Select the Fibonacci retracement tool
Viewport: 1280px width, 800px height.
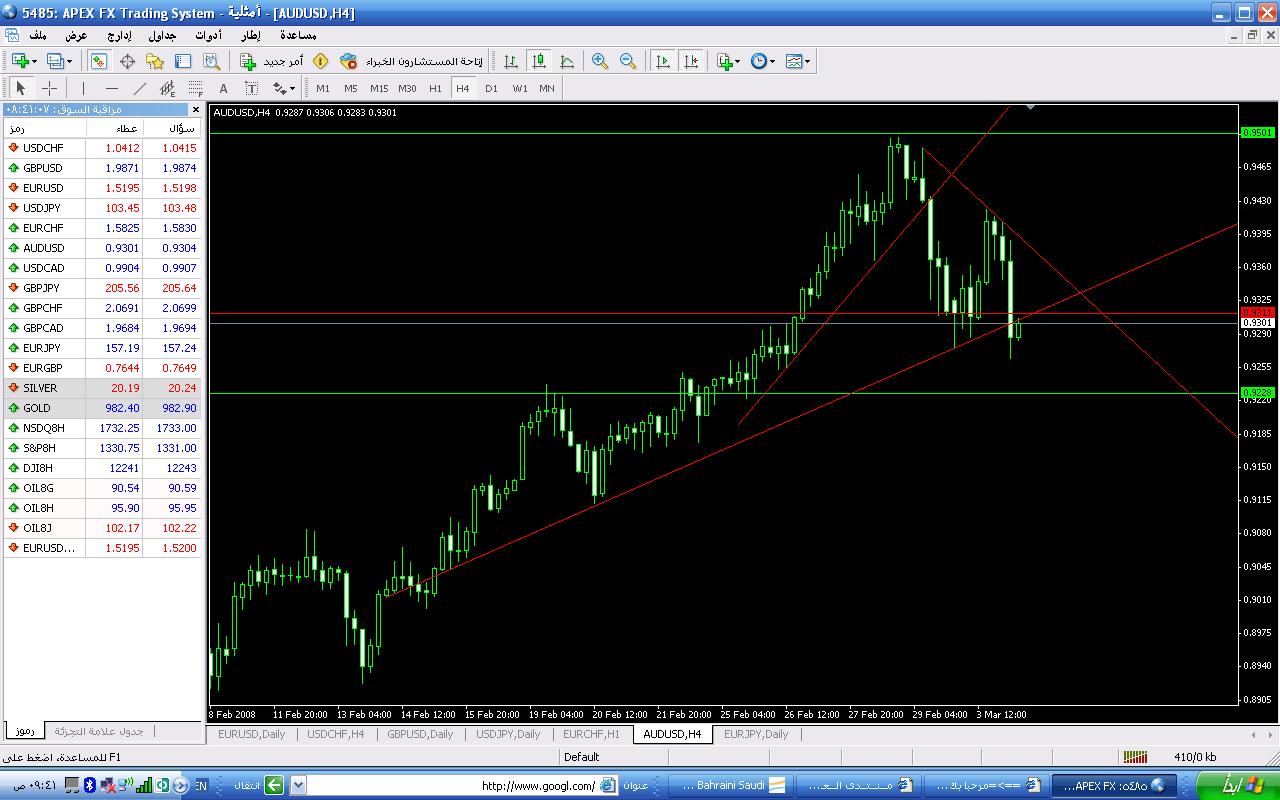(196, 88)
